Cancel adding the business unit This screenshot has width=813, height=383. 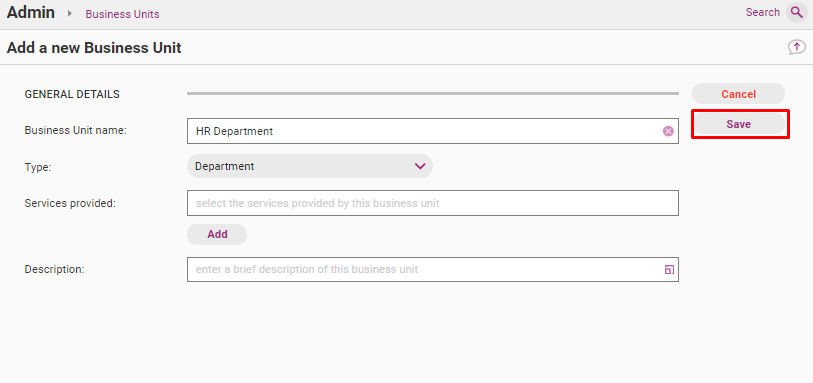[x=738, y=94]
